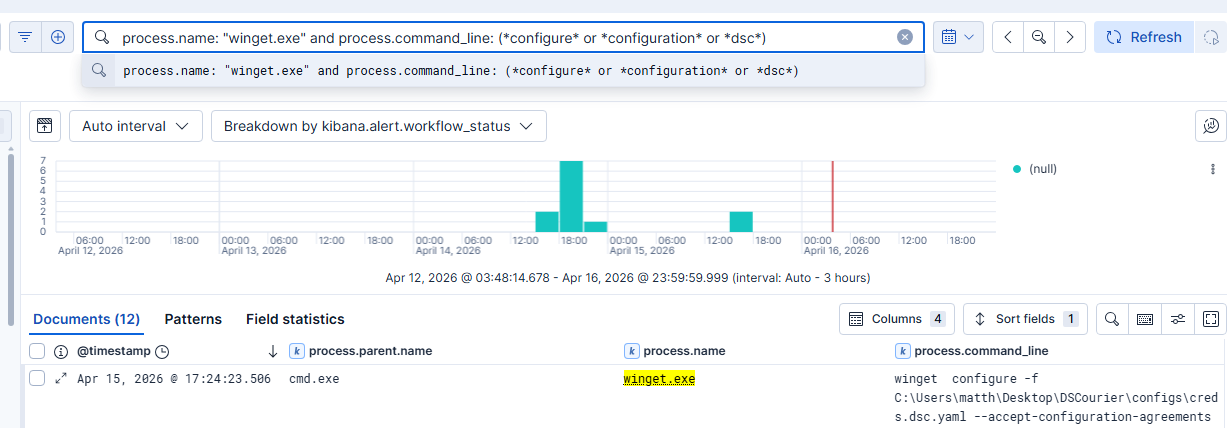Click the timestamp Apr 15, 2026 cell

pos(173,379)
